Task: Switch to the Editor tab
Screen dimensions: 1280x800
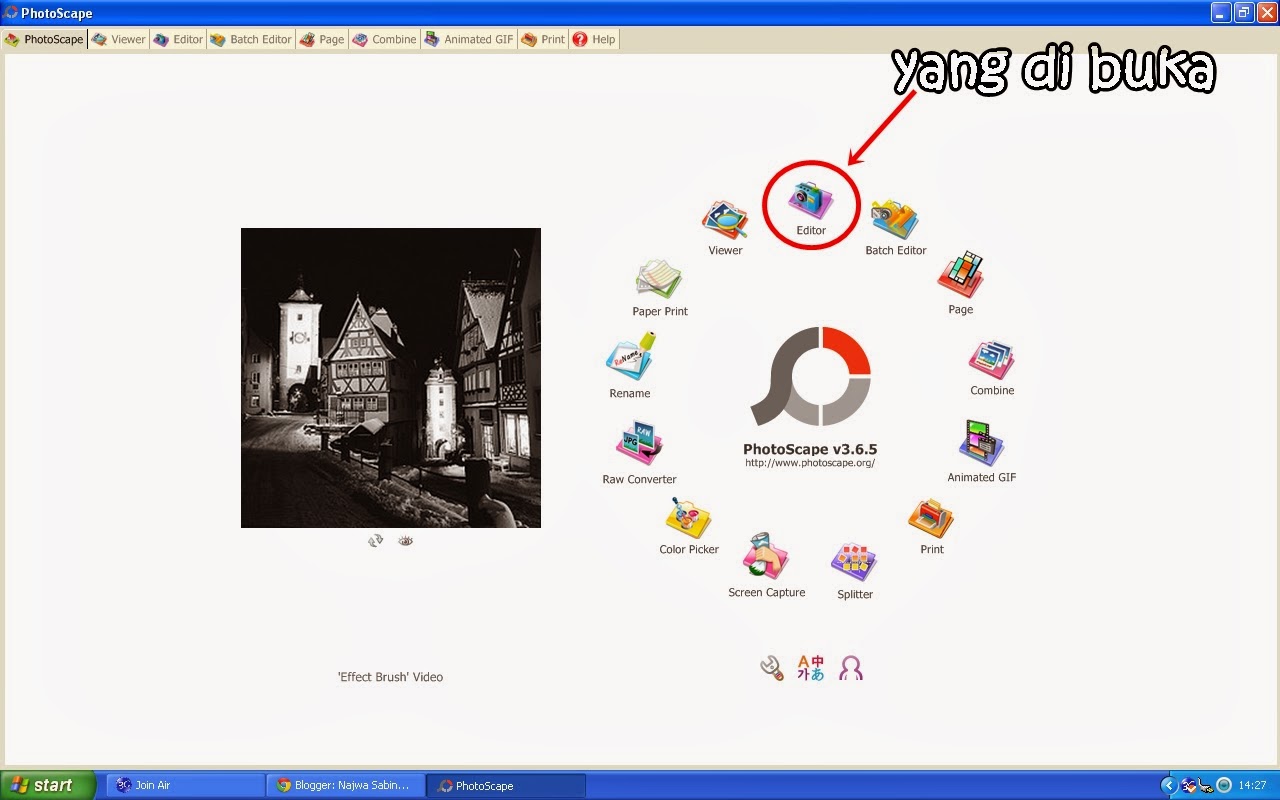Action: coord(179,39)
